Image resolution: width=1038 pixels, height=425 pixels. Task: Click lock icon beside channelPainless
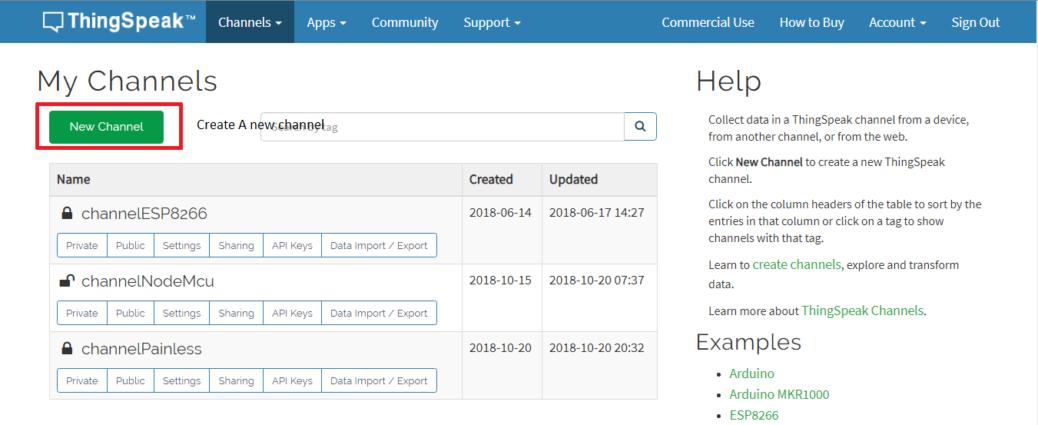coord(67,349)
